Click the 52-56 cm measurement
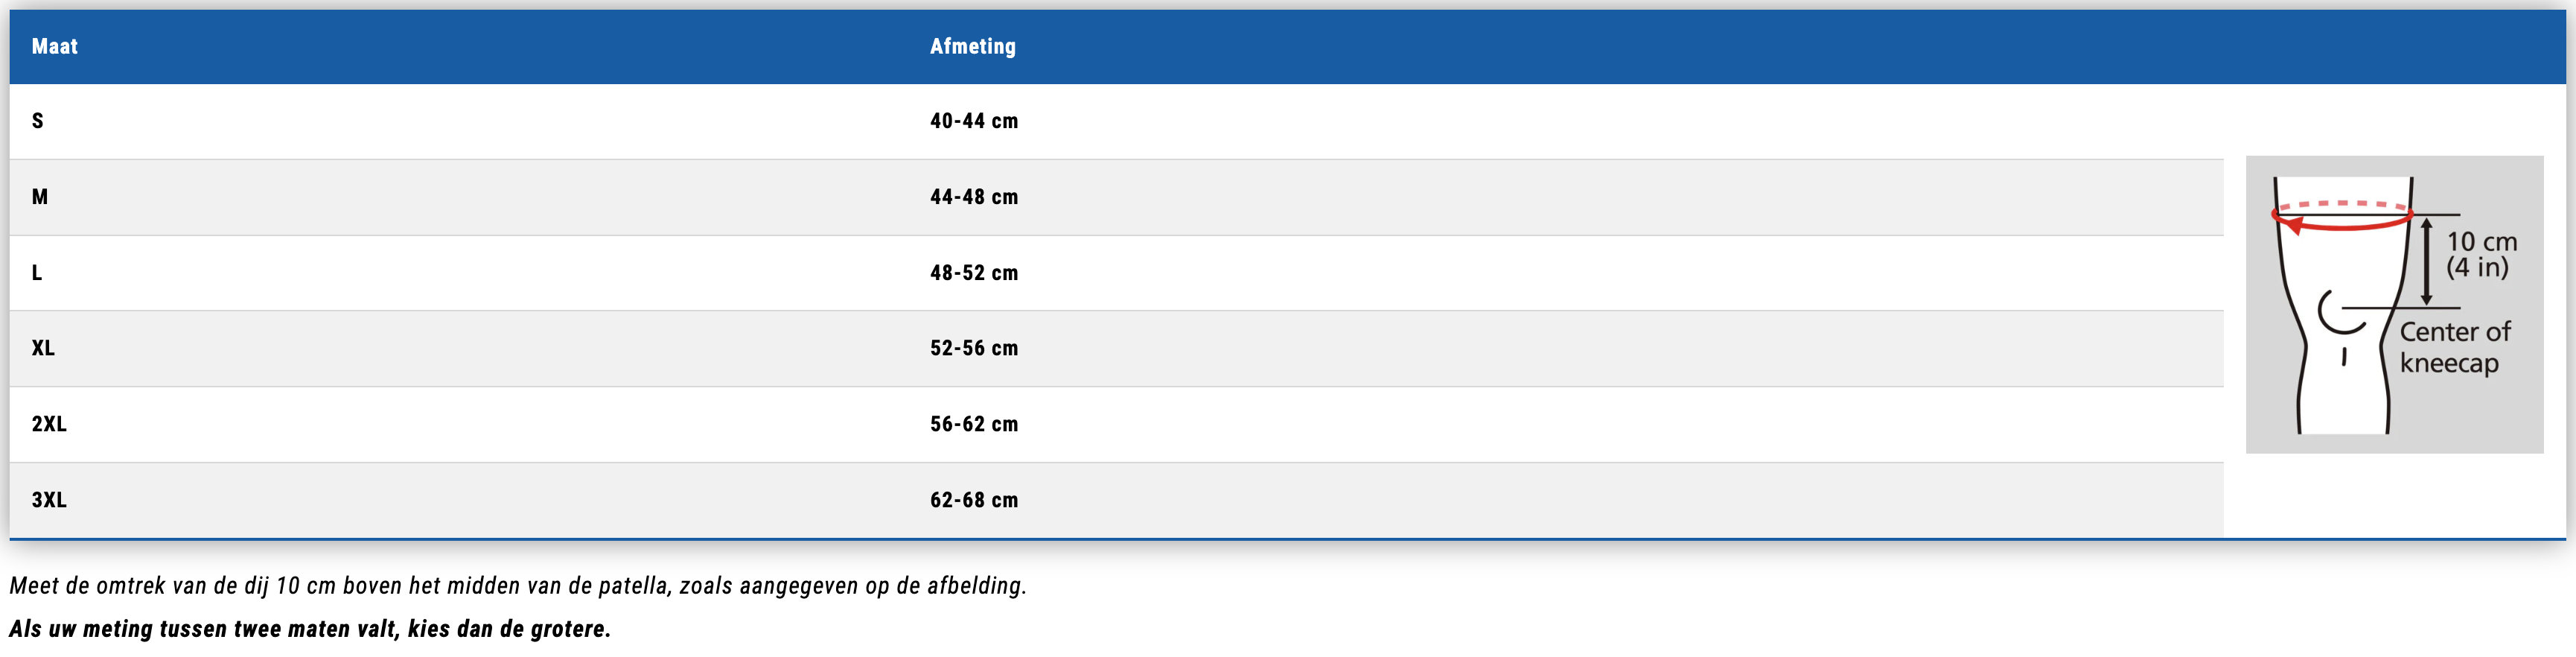 coord(973,348)
